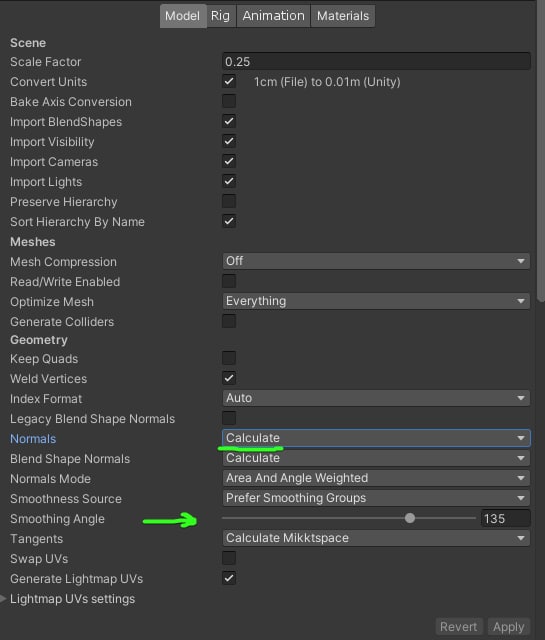Click the '1cm (File) to 0.01m (Unity)' text
This screenshot has height=640, width=545.
[x=327, y=82]
